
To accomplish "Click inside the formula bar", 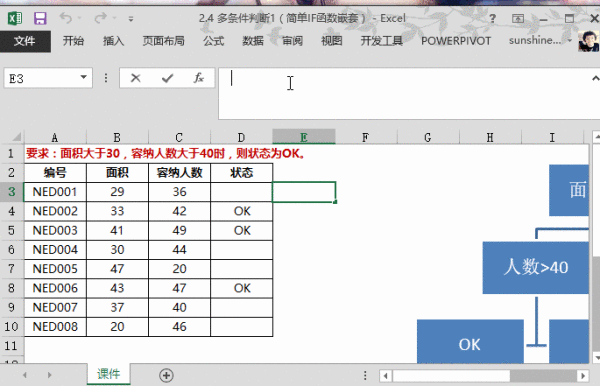I will 406,94.
